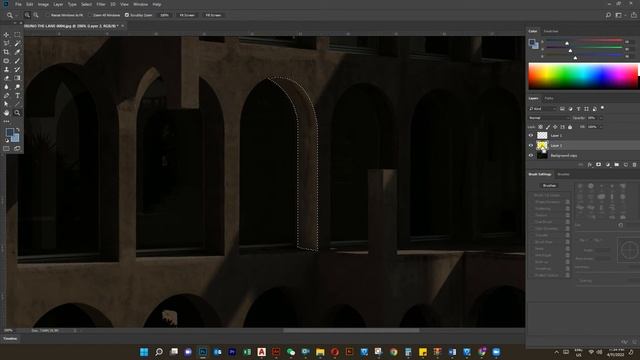The width and height of the screenshot is (640, 360).
Task: Open the Window menu
Action: coord(140,4)
